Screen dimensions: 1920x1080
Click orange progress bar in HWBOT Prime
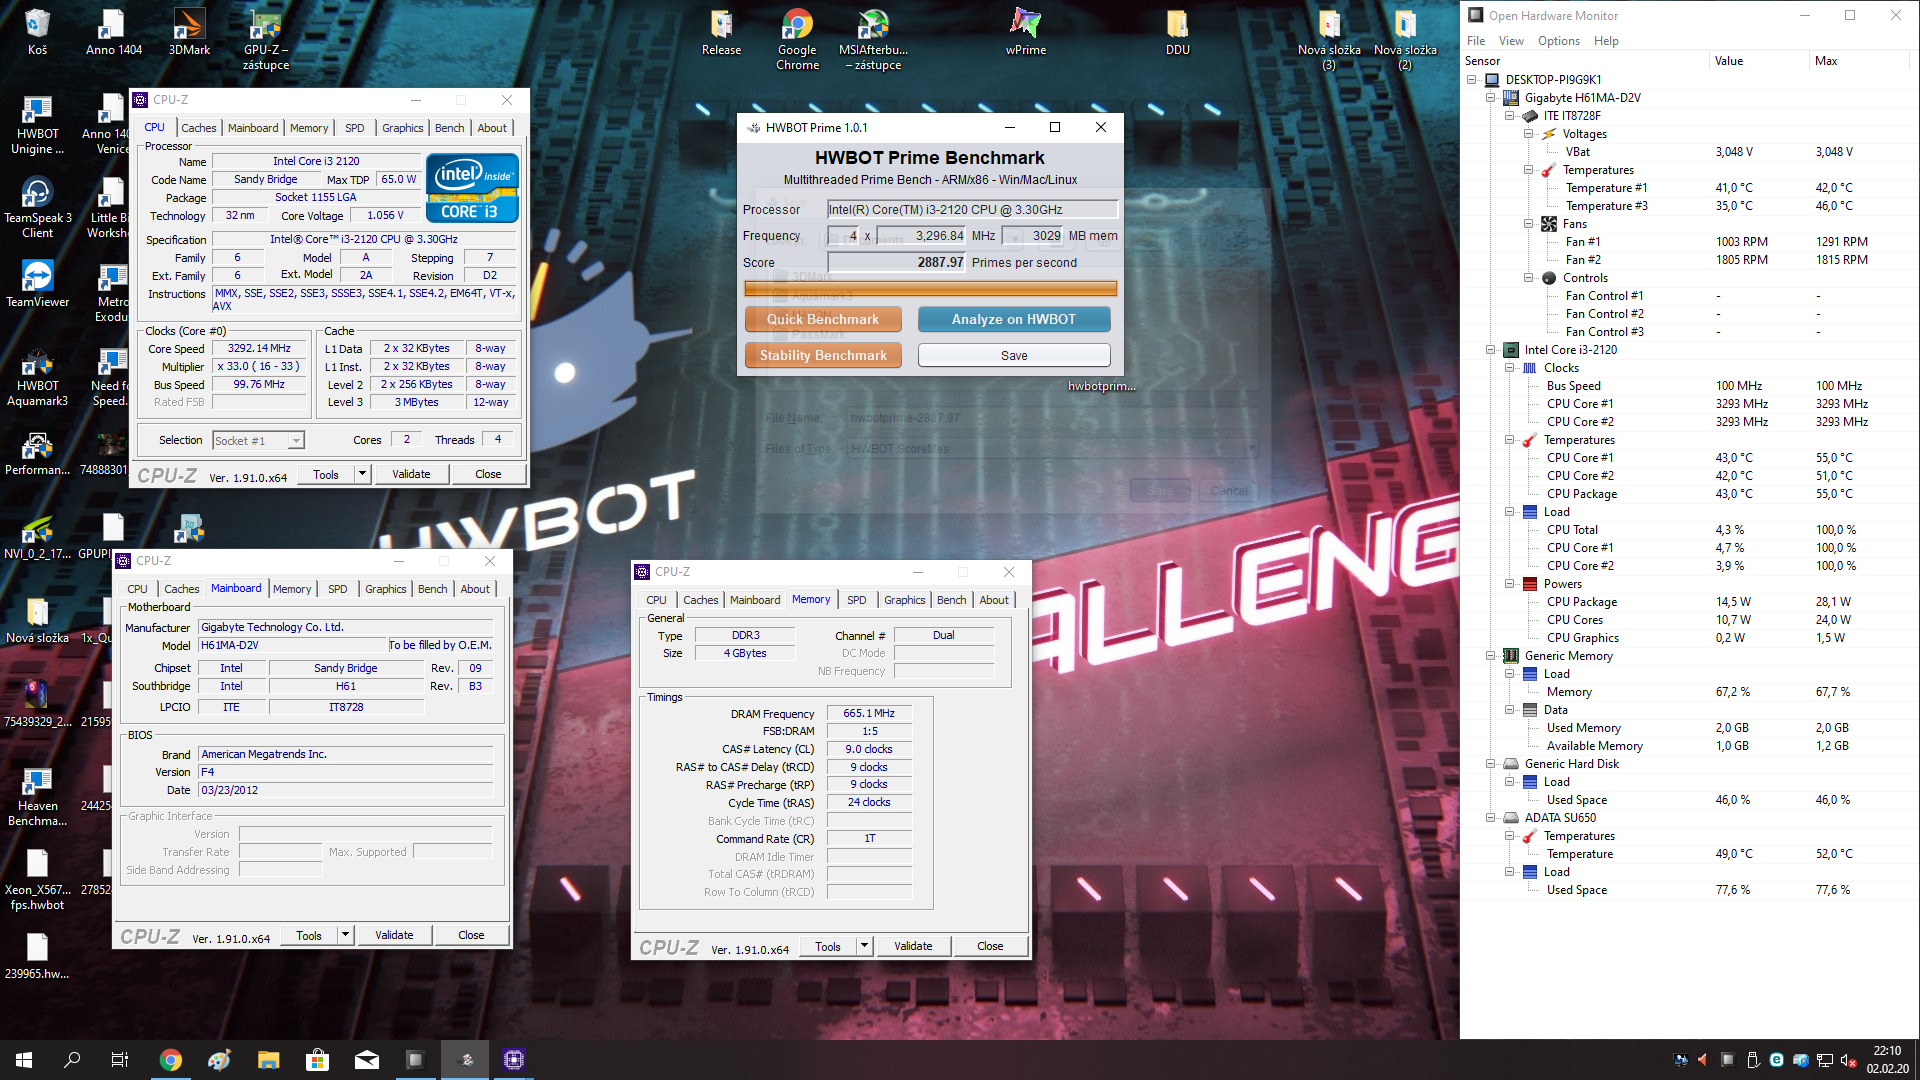[930, 289]
